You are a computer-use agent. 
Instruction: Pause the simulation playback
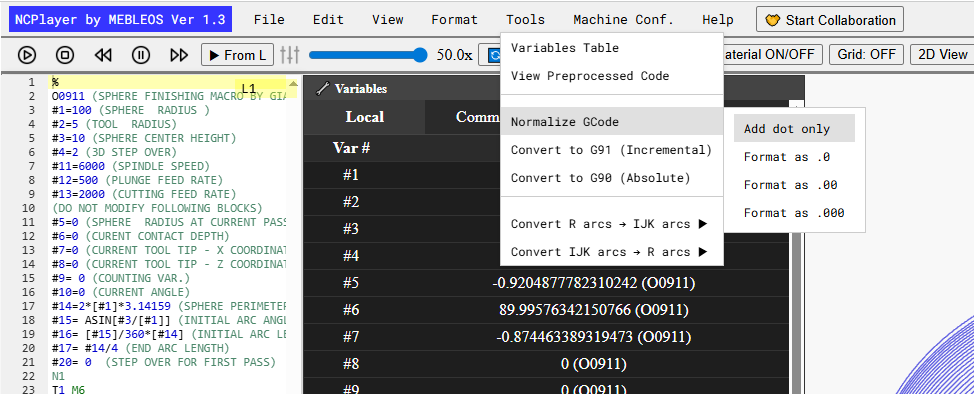(x=141, y=55)
